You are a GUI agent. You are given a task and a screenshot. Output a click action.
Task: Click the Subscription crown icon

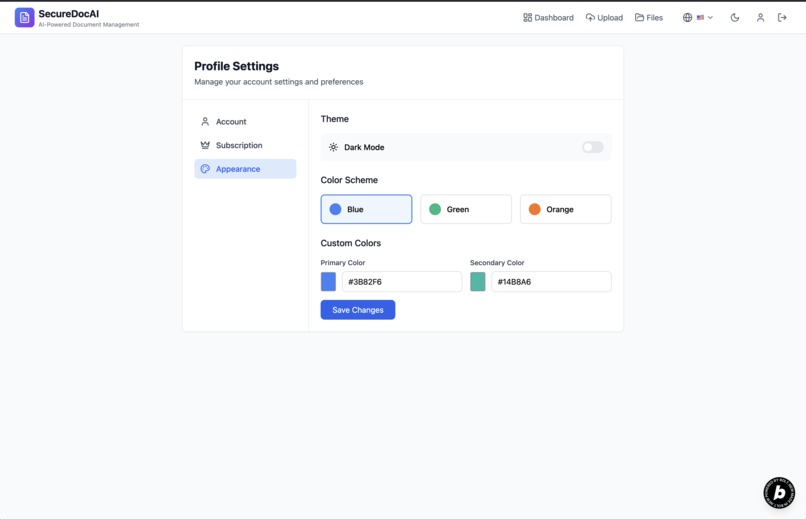(205, 145)
